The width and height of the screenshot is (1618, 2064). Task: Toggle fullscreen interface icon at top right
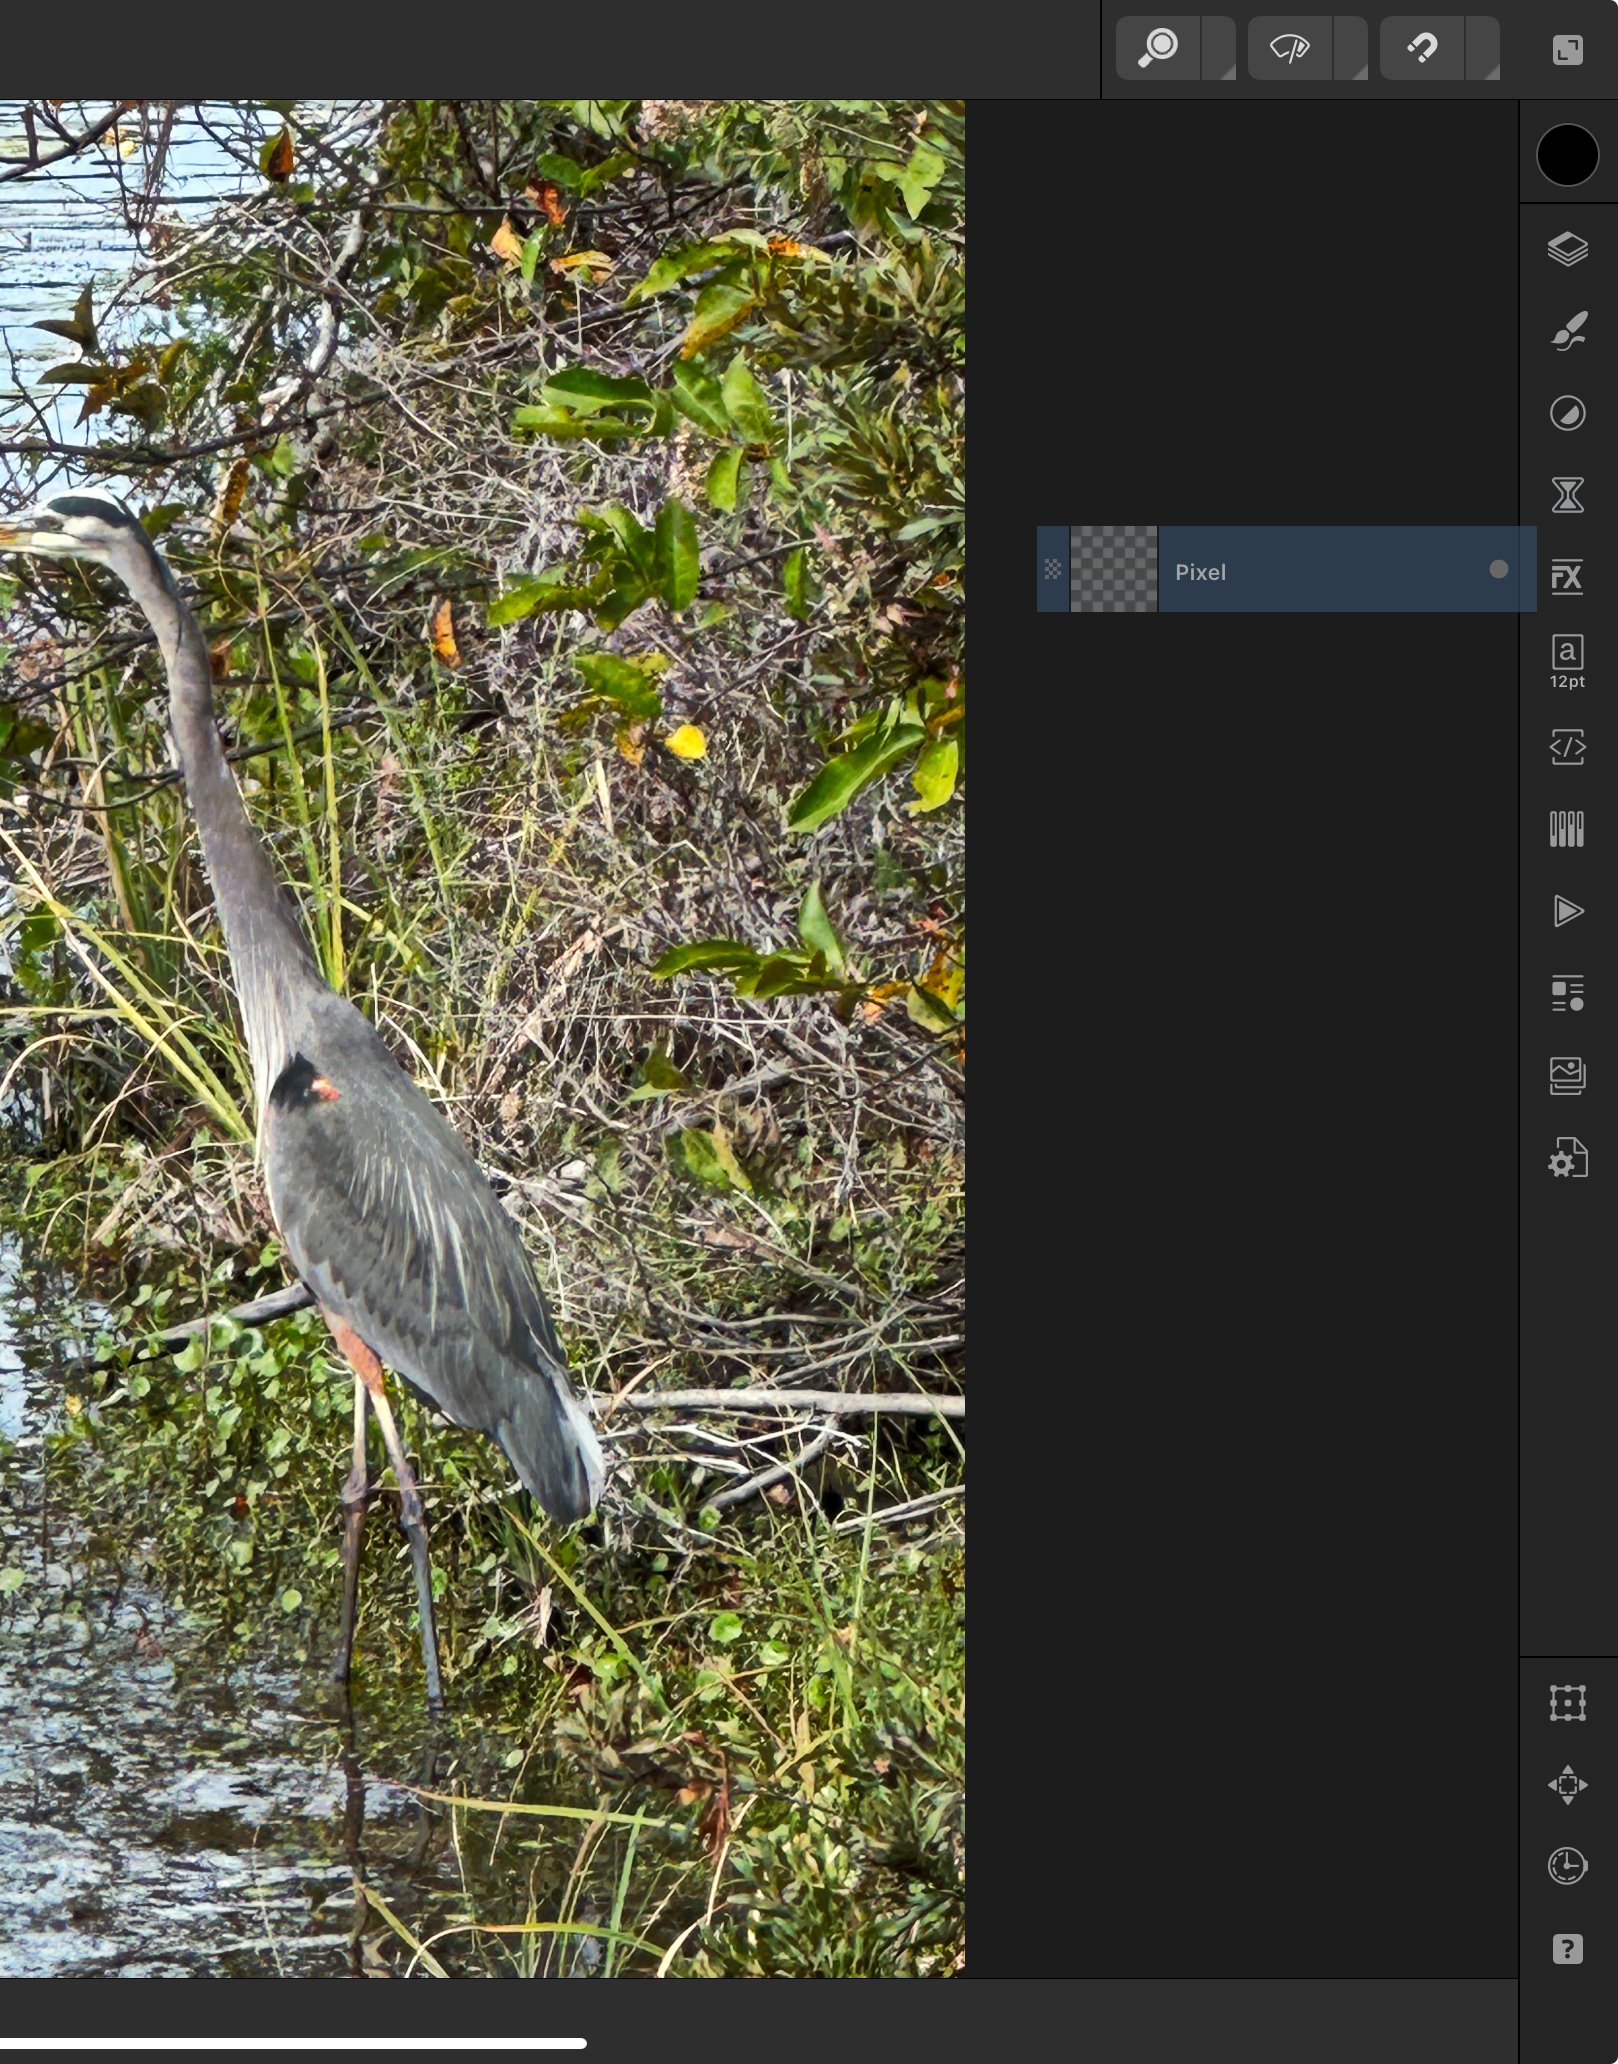[1567, 49]
